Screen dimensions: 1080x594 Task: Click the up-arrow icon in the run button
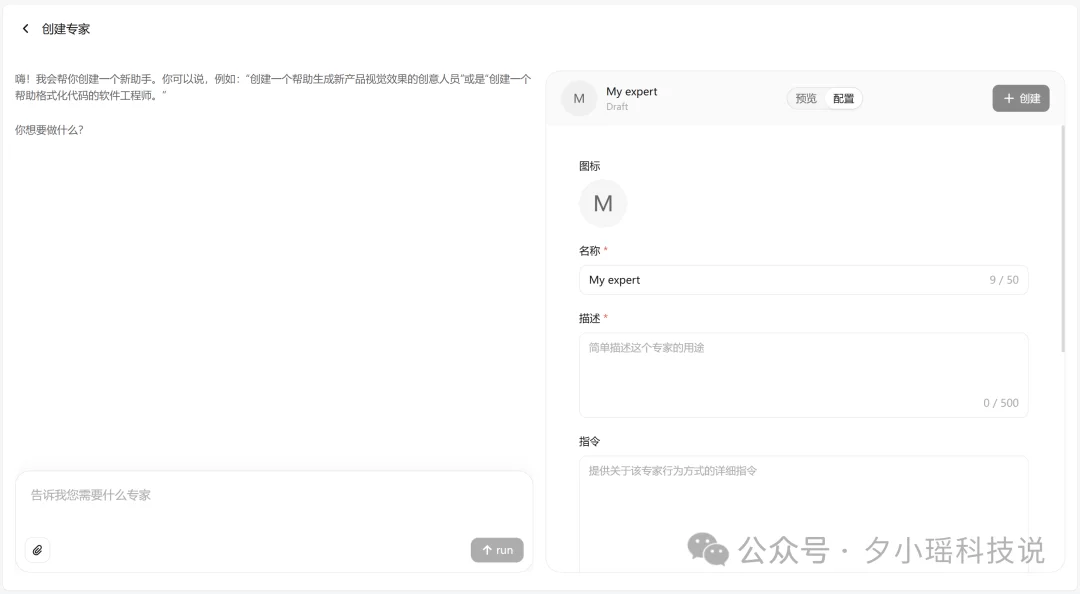point(485,549)
